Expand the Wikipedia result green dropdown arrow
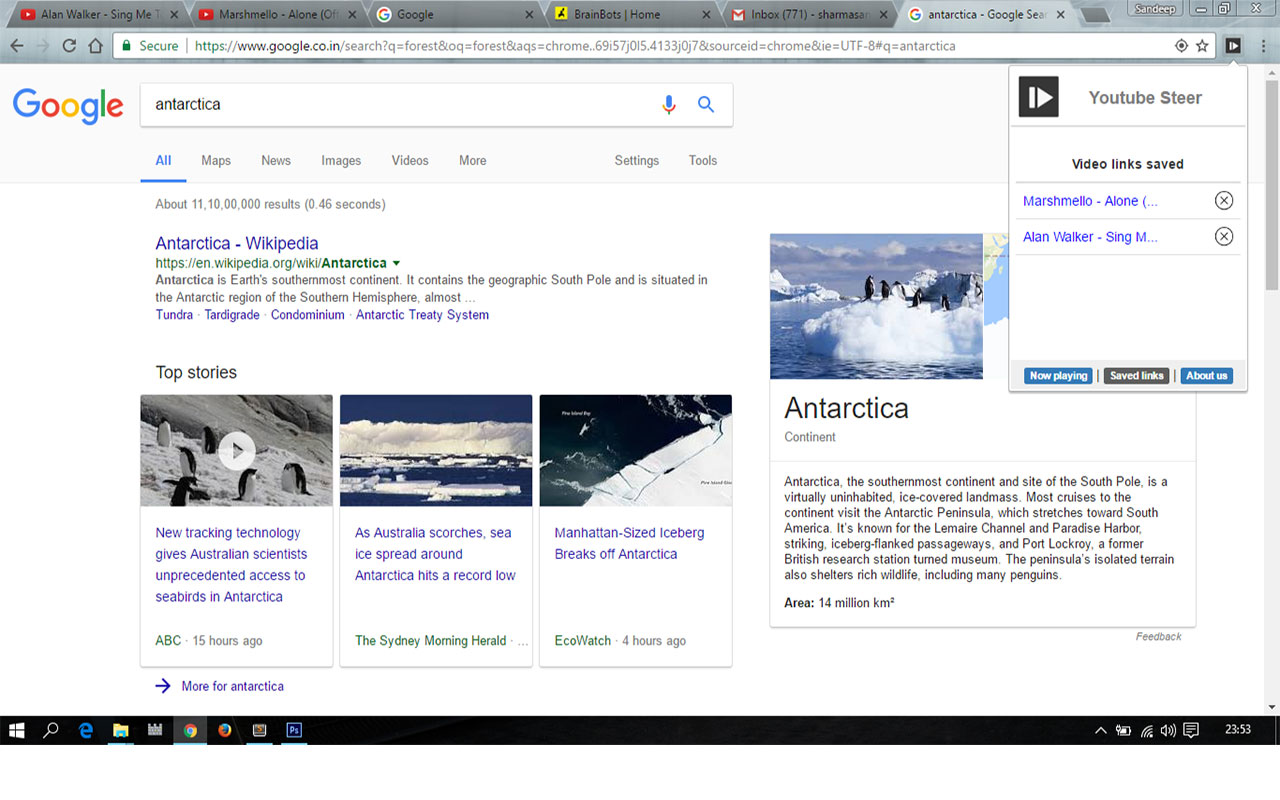This screenshot has height=800, width=1280. 396,263
